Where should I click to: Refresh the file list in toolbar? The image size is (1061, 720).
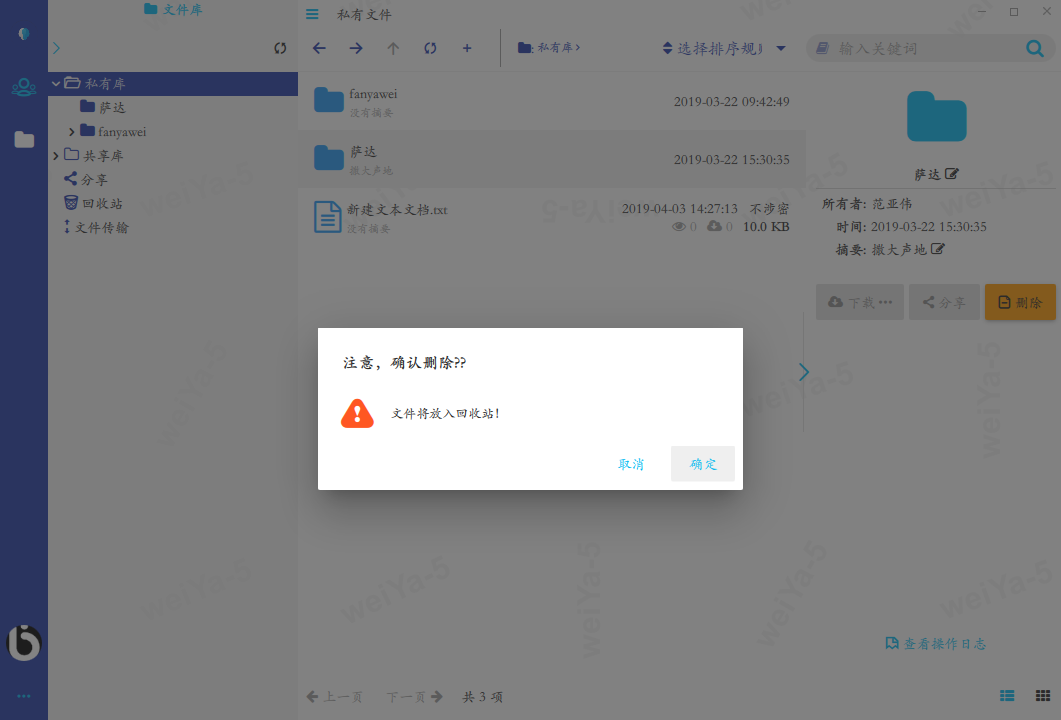(x=430, y=48)
